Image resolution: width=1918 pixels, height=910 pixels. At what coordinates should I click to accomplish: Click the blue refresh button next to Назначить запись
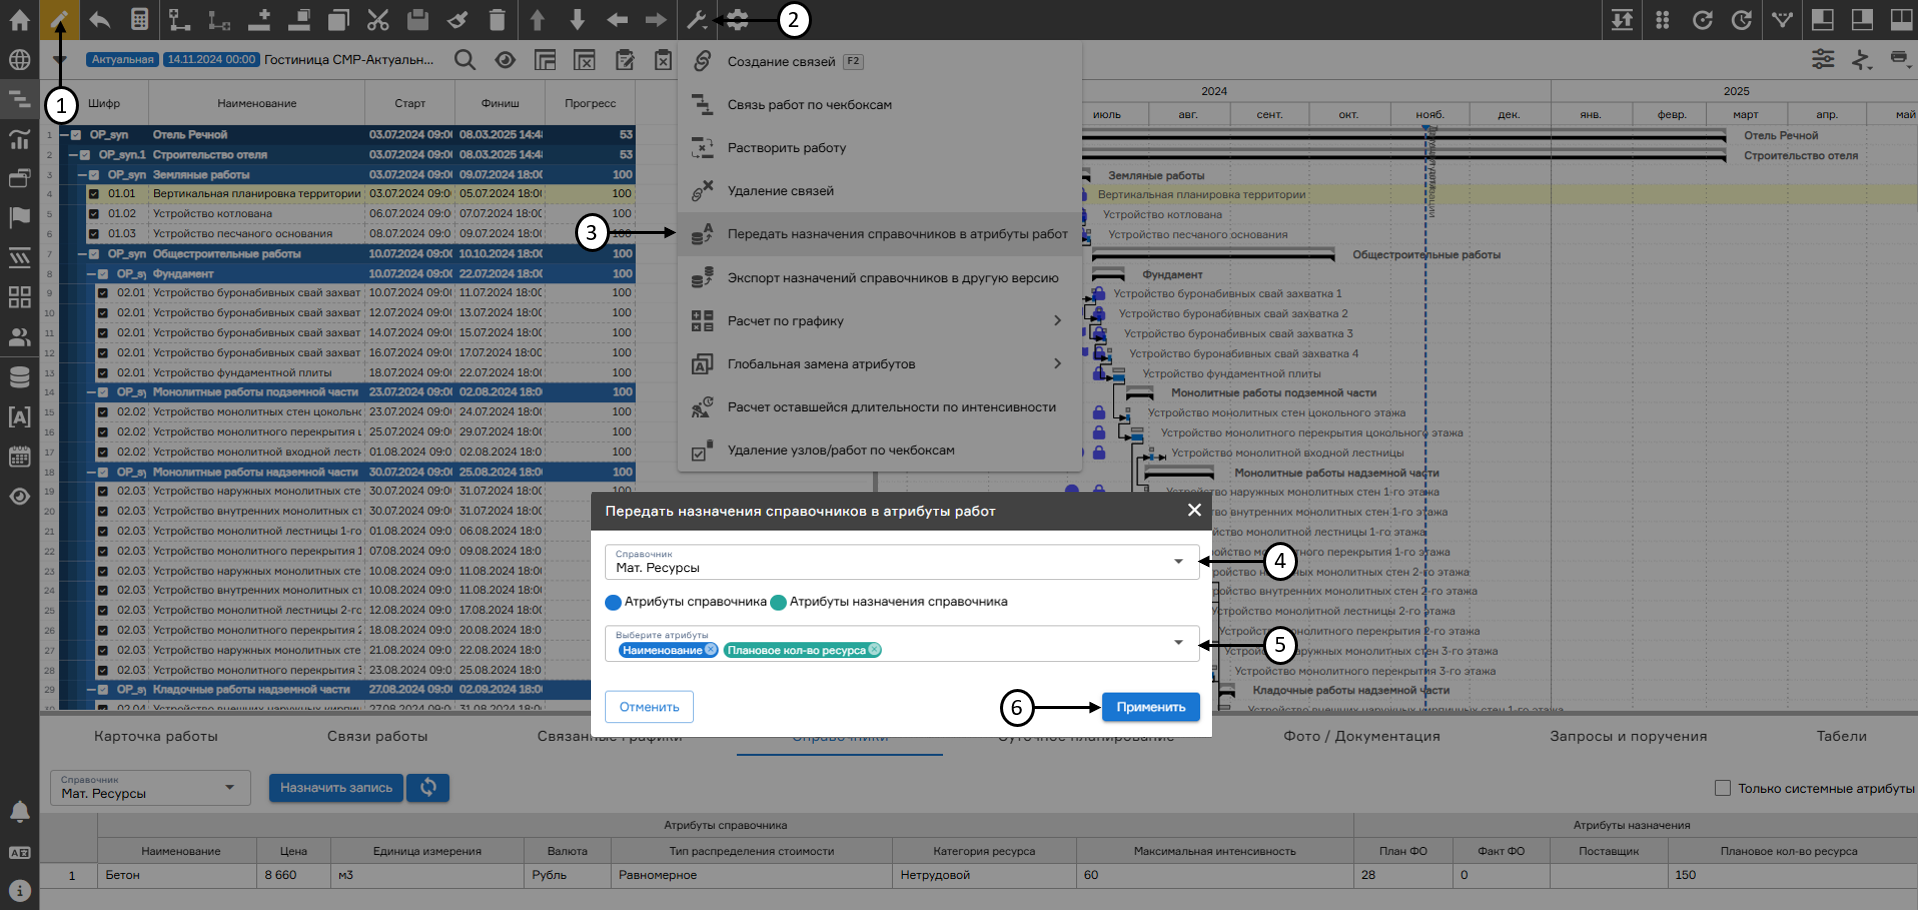pos(428,788)
